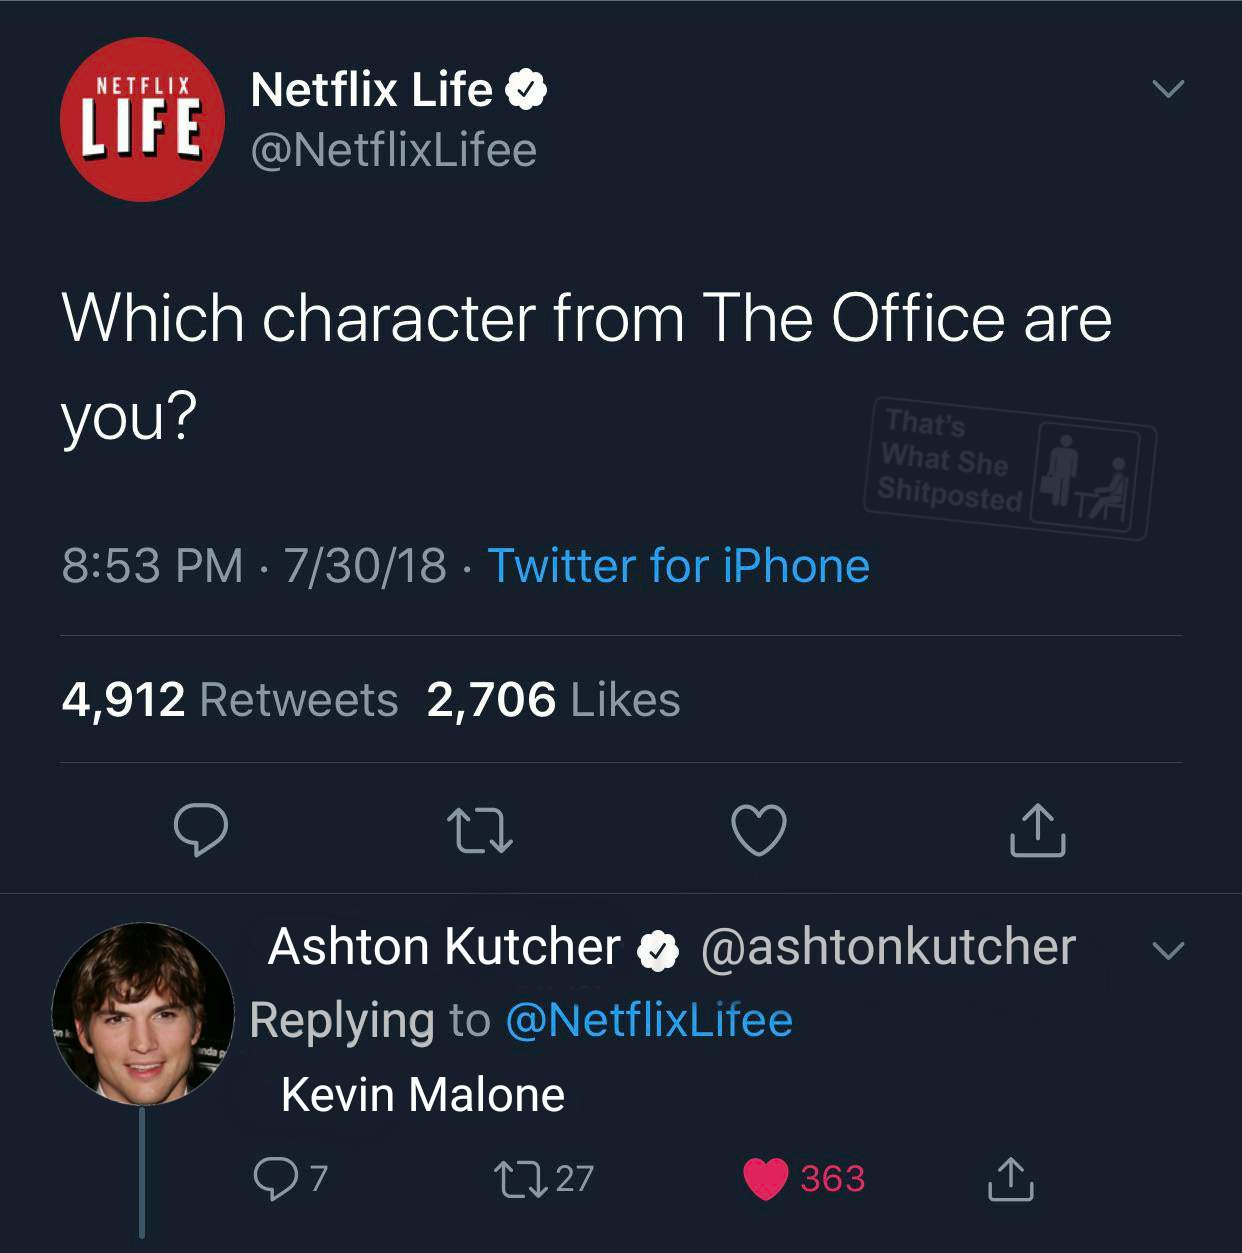Share Ashton Kutcher's reply
This screenshot has height=1253, width=1242.
[1011, 1179]
